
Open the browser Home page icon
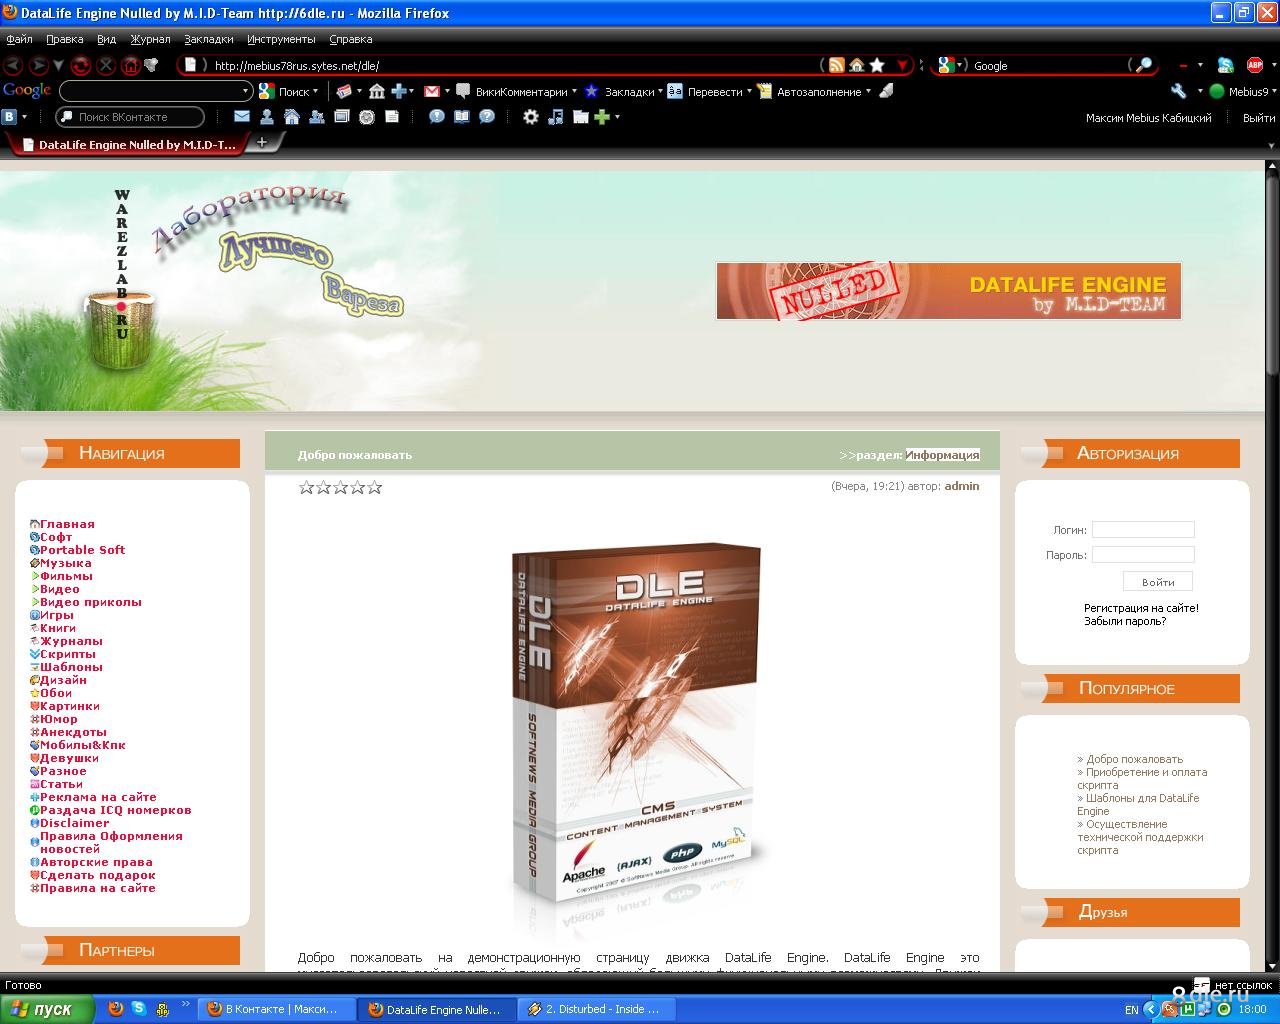click(130, 65)
